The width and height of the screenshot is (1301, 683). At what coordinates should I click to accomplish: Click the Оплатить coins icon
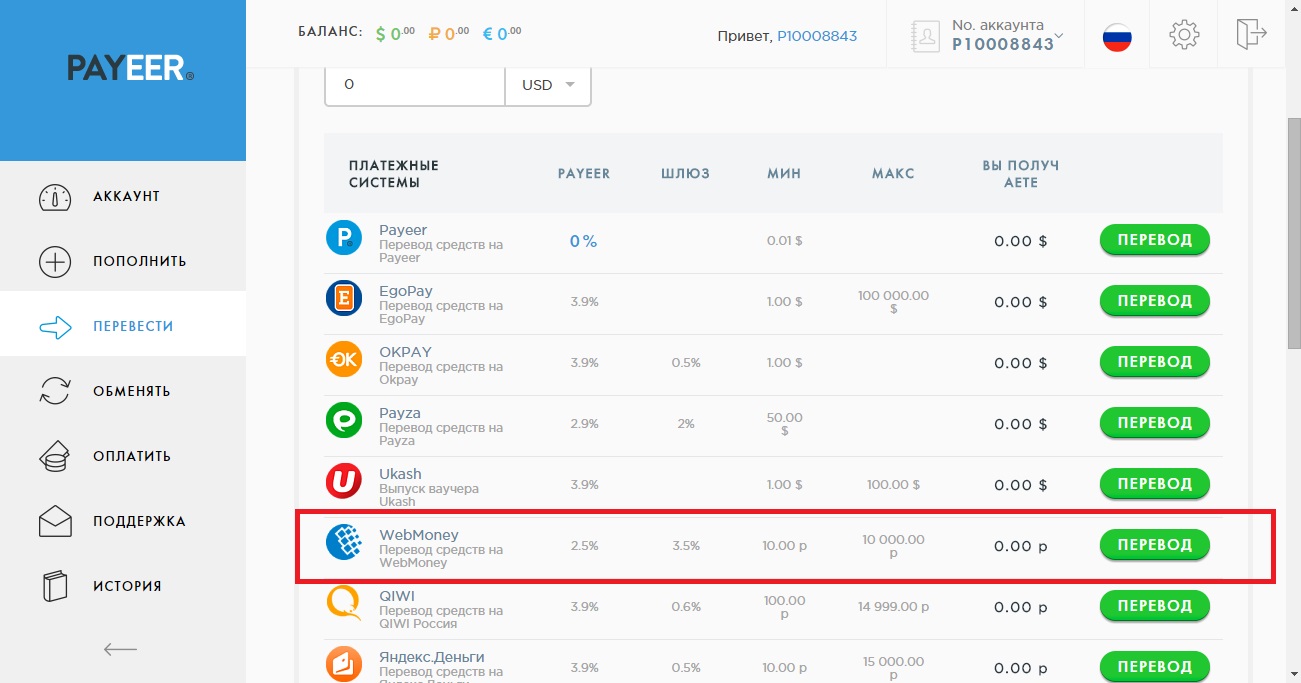[x=55, y=456]
